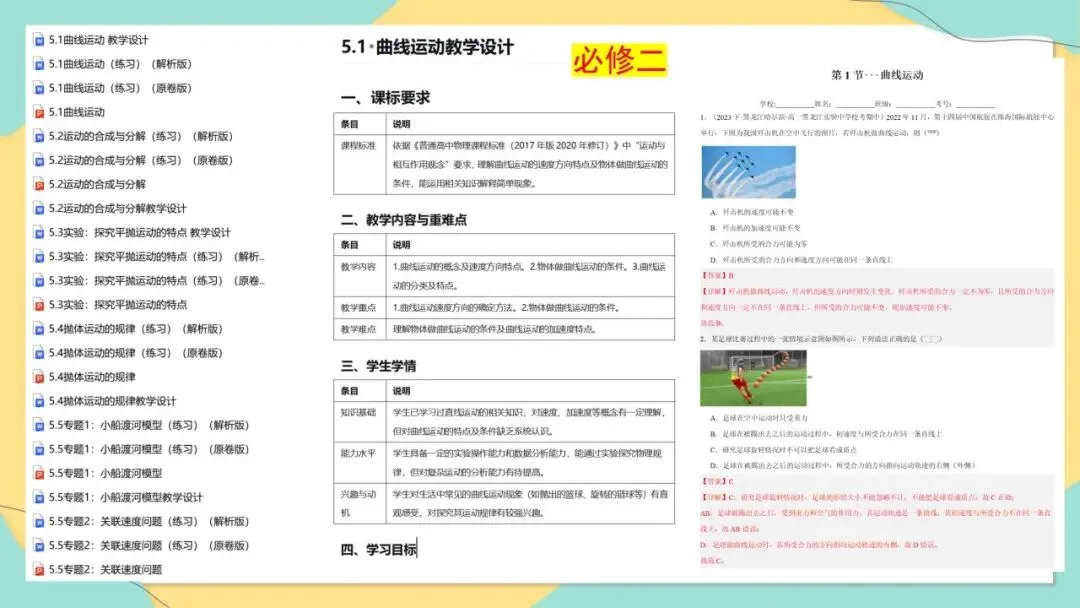Select file name 5.4抛体运动的规律教学设计

112,401
